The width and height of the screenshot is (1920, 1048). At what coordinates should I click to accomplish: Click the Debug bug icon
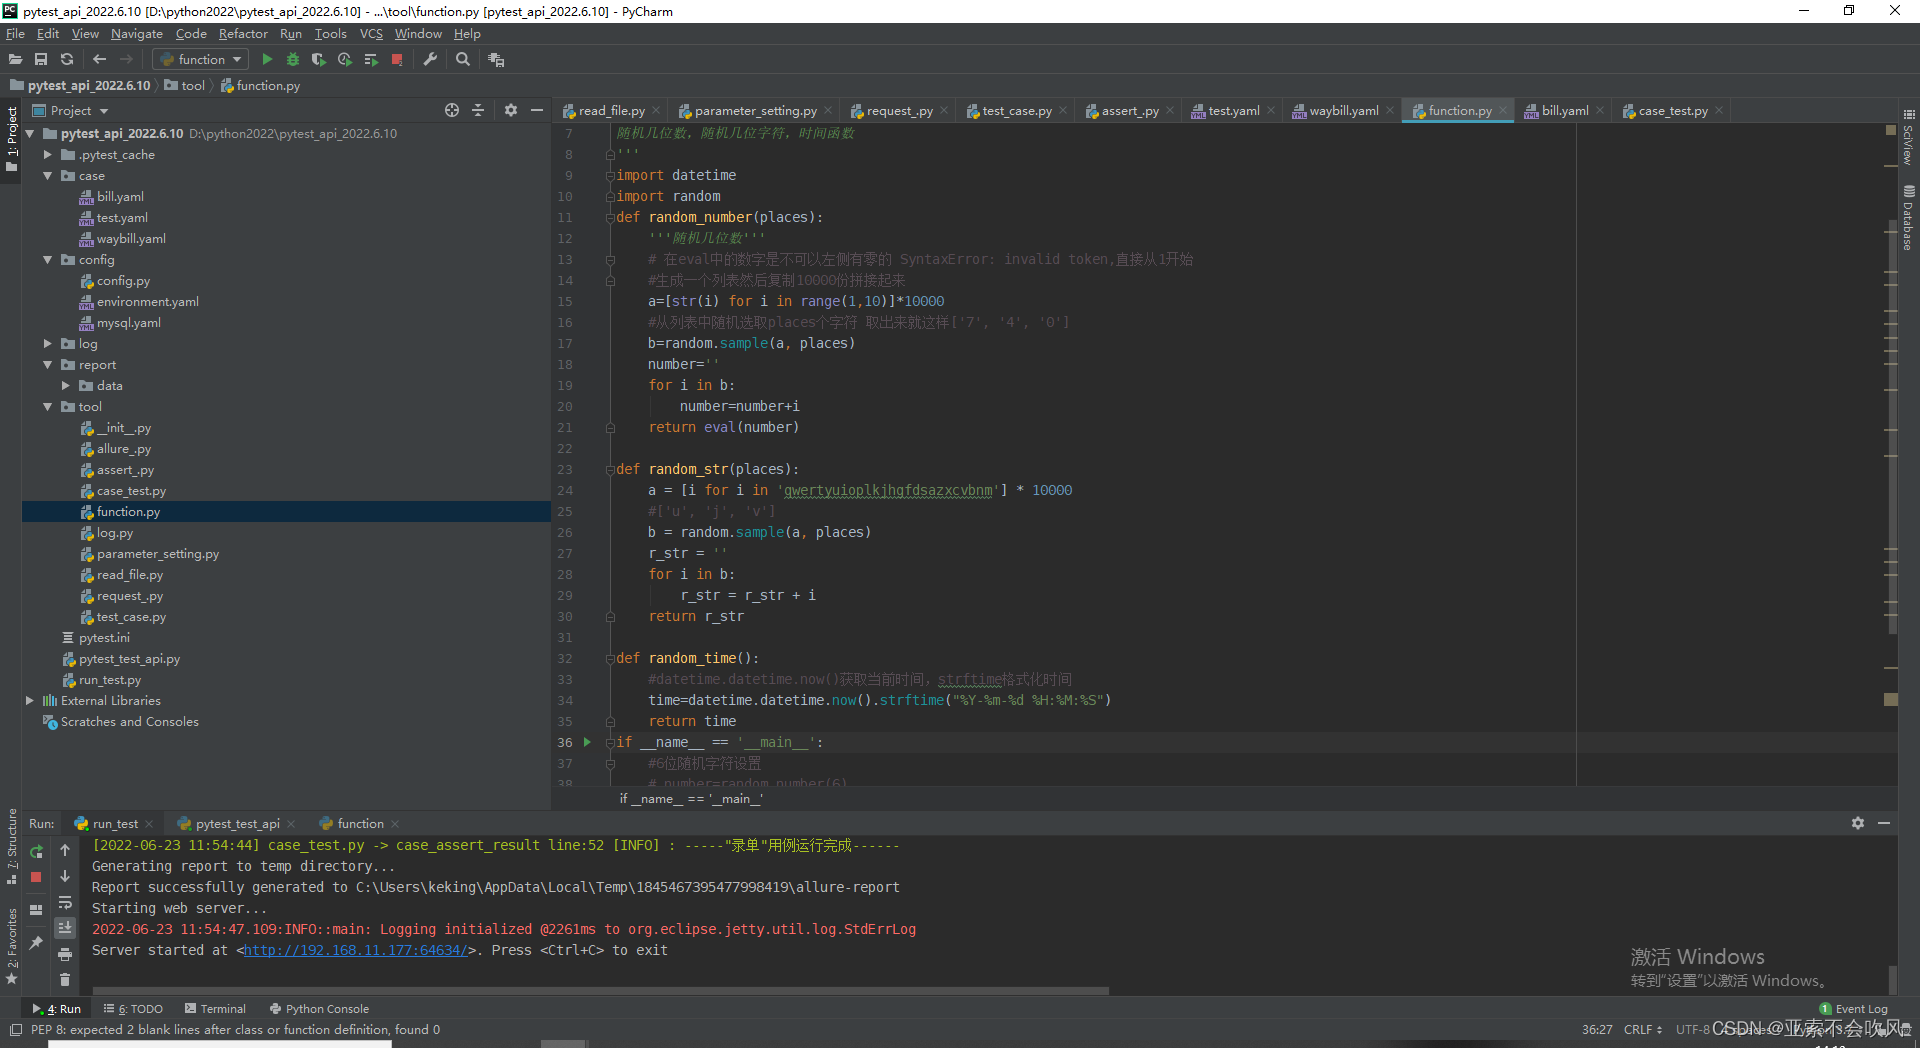[293, 60]
